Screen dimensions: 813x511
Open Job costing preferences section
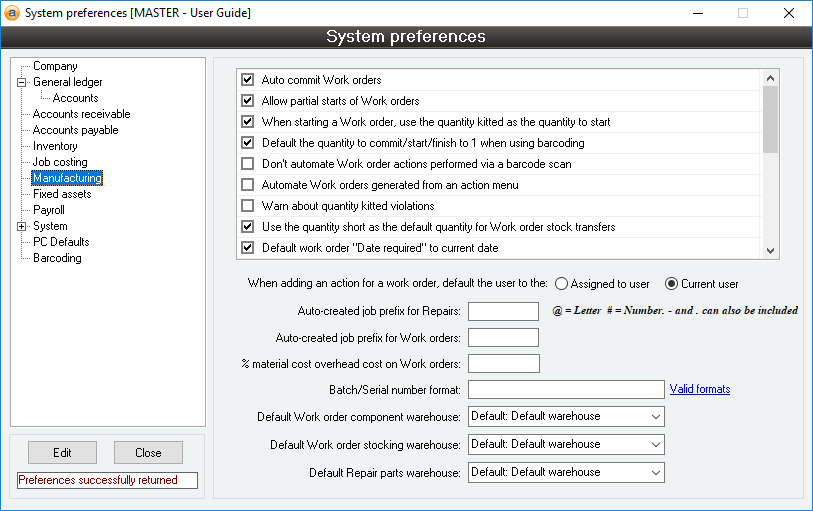pos(60,162)
